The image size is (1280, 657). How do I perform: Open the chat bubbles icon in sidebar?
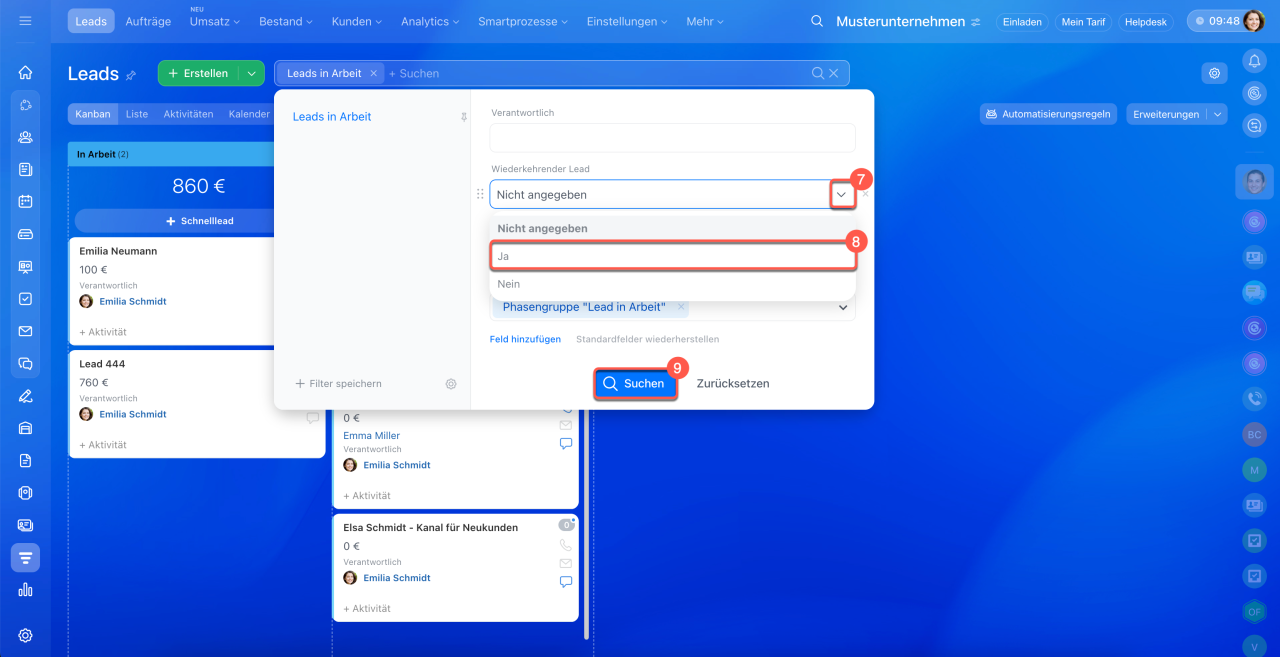[25, 363]
